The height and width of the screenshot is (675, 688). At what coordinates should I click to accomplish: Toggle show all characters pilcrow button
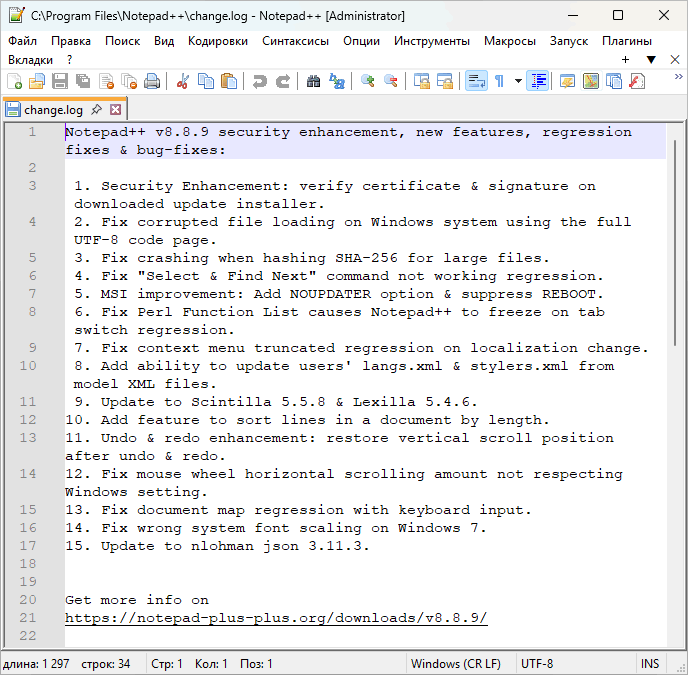pyautogui.click(x=499, y=81)
